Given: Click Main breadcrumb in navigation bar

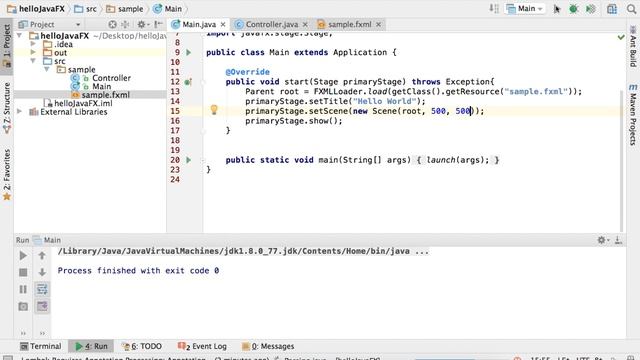Looking at the screenshot, I should tap(167, 9).
